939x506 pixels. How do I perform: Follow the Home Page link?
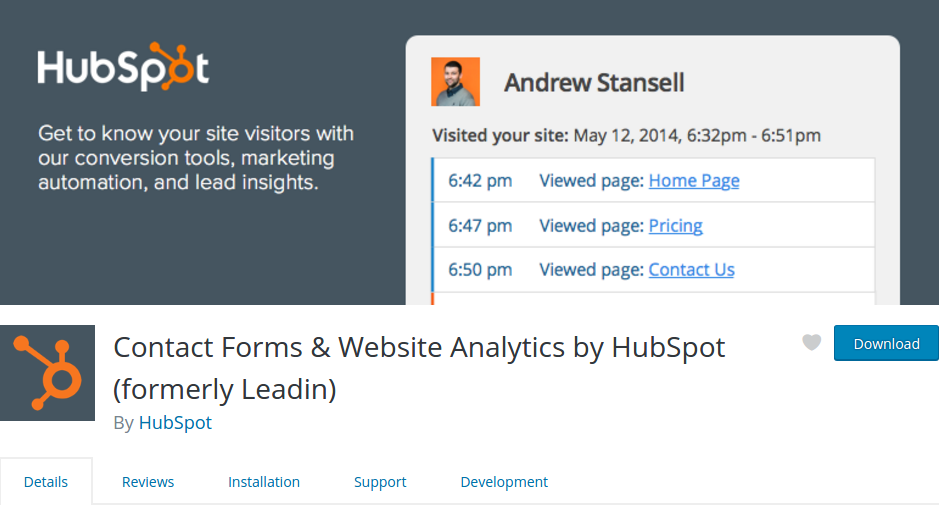click(x=694, y=181)
